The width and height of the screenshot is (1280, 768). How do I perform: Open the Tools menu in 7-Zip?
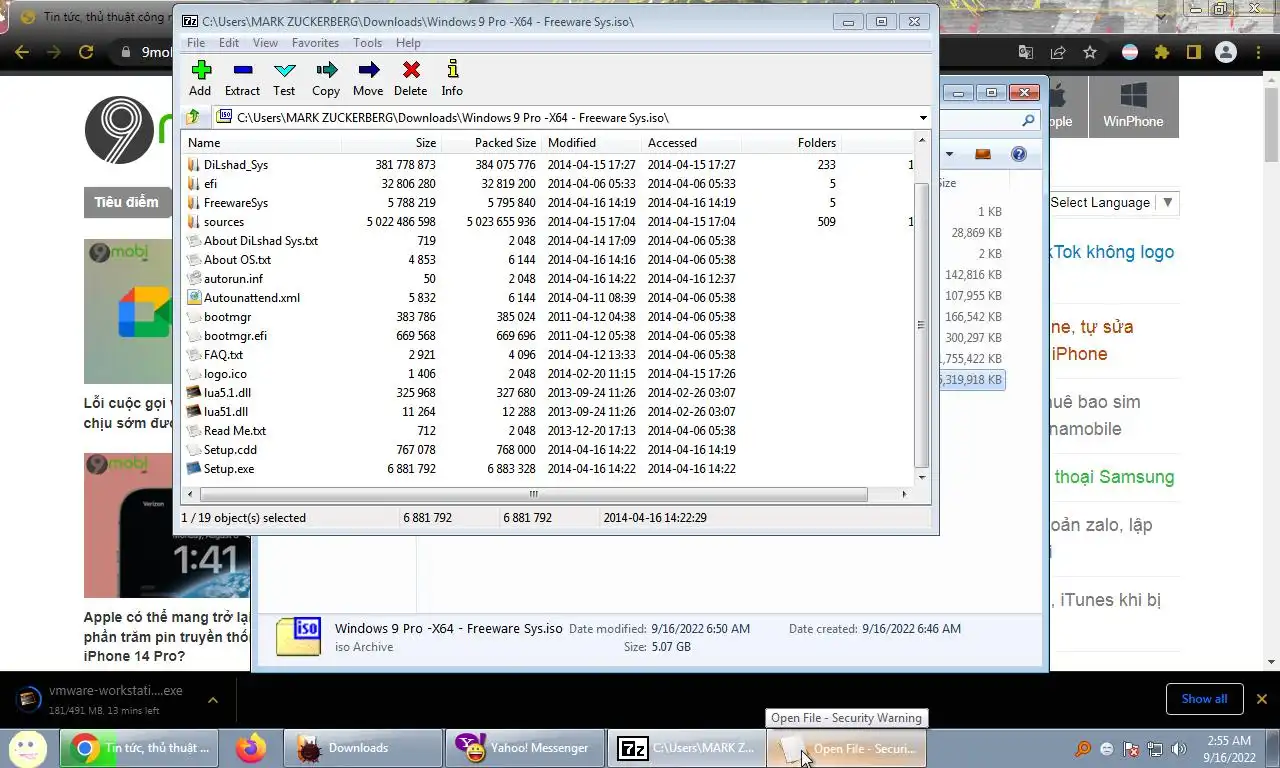[367, 43]
